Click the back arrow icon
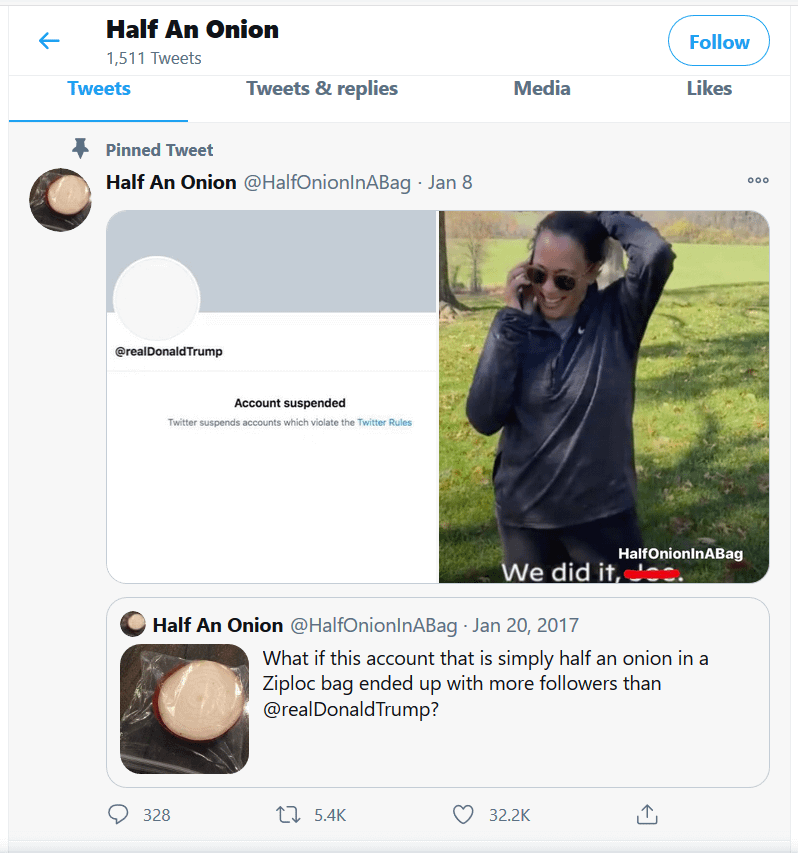The height and width of the screenshot is (853, 798). [x=48, y=41]
